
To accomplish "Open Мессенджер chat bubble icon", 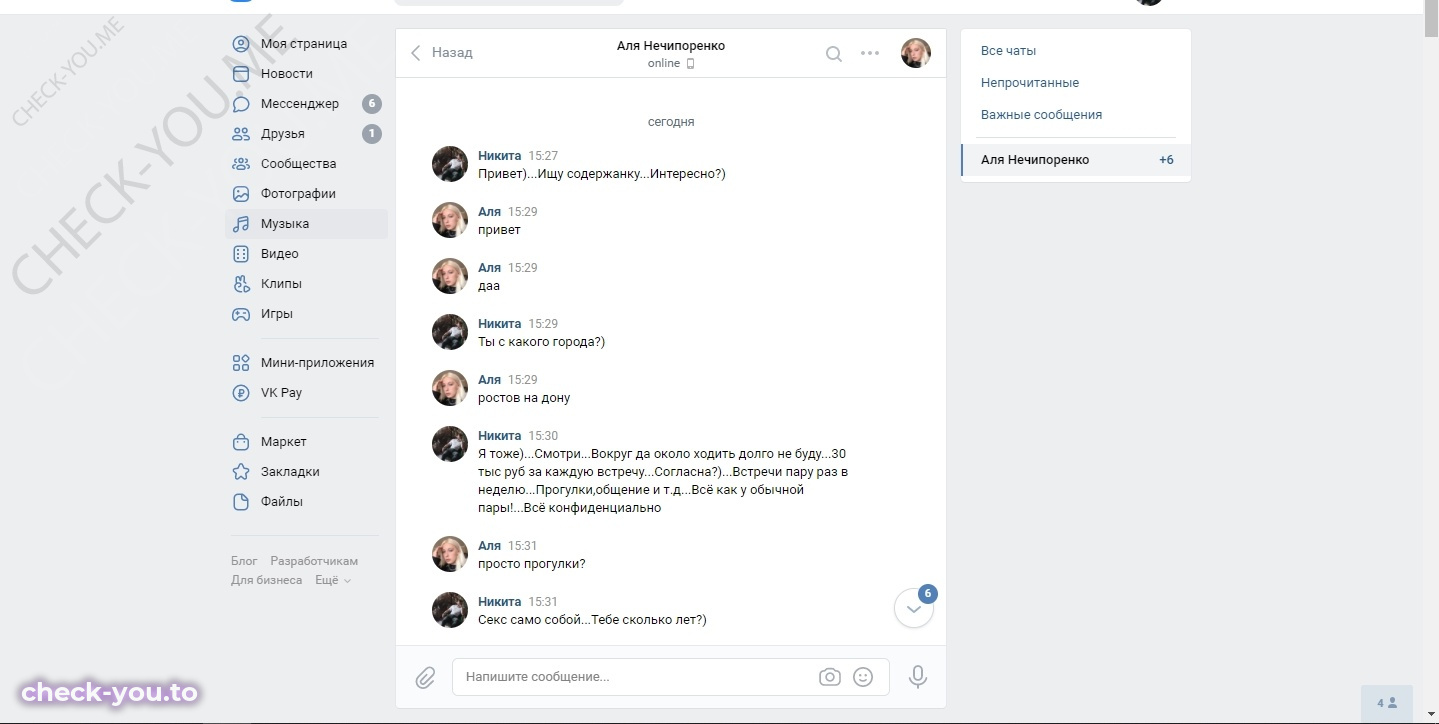I will click(x=241, y=104).
